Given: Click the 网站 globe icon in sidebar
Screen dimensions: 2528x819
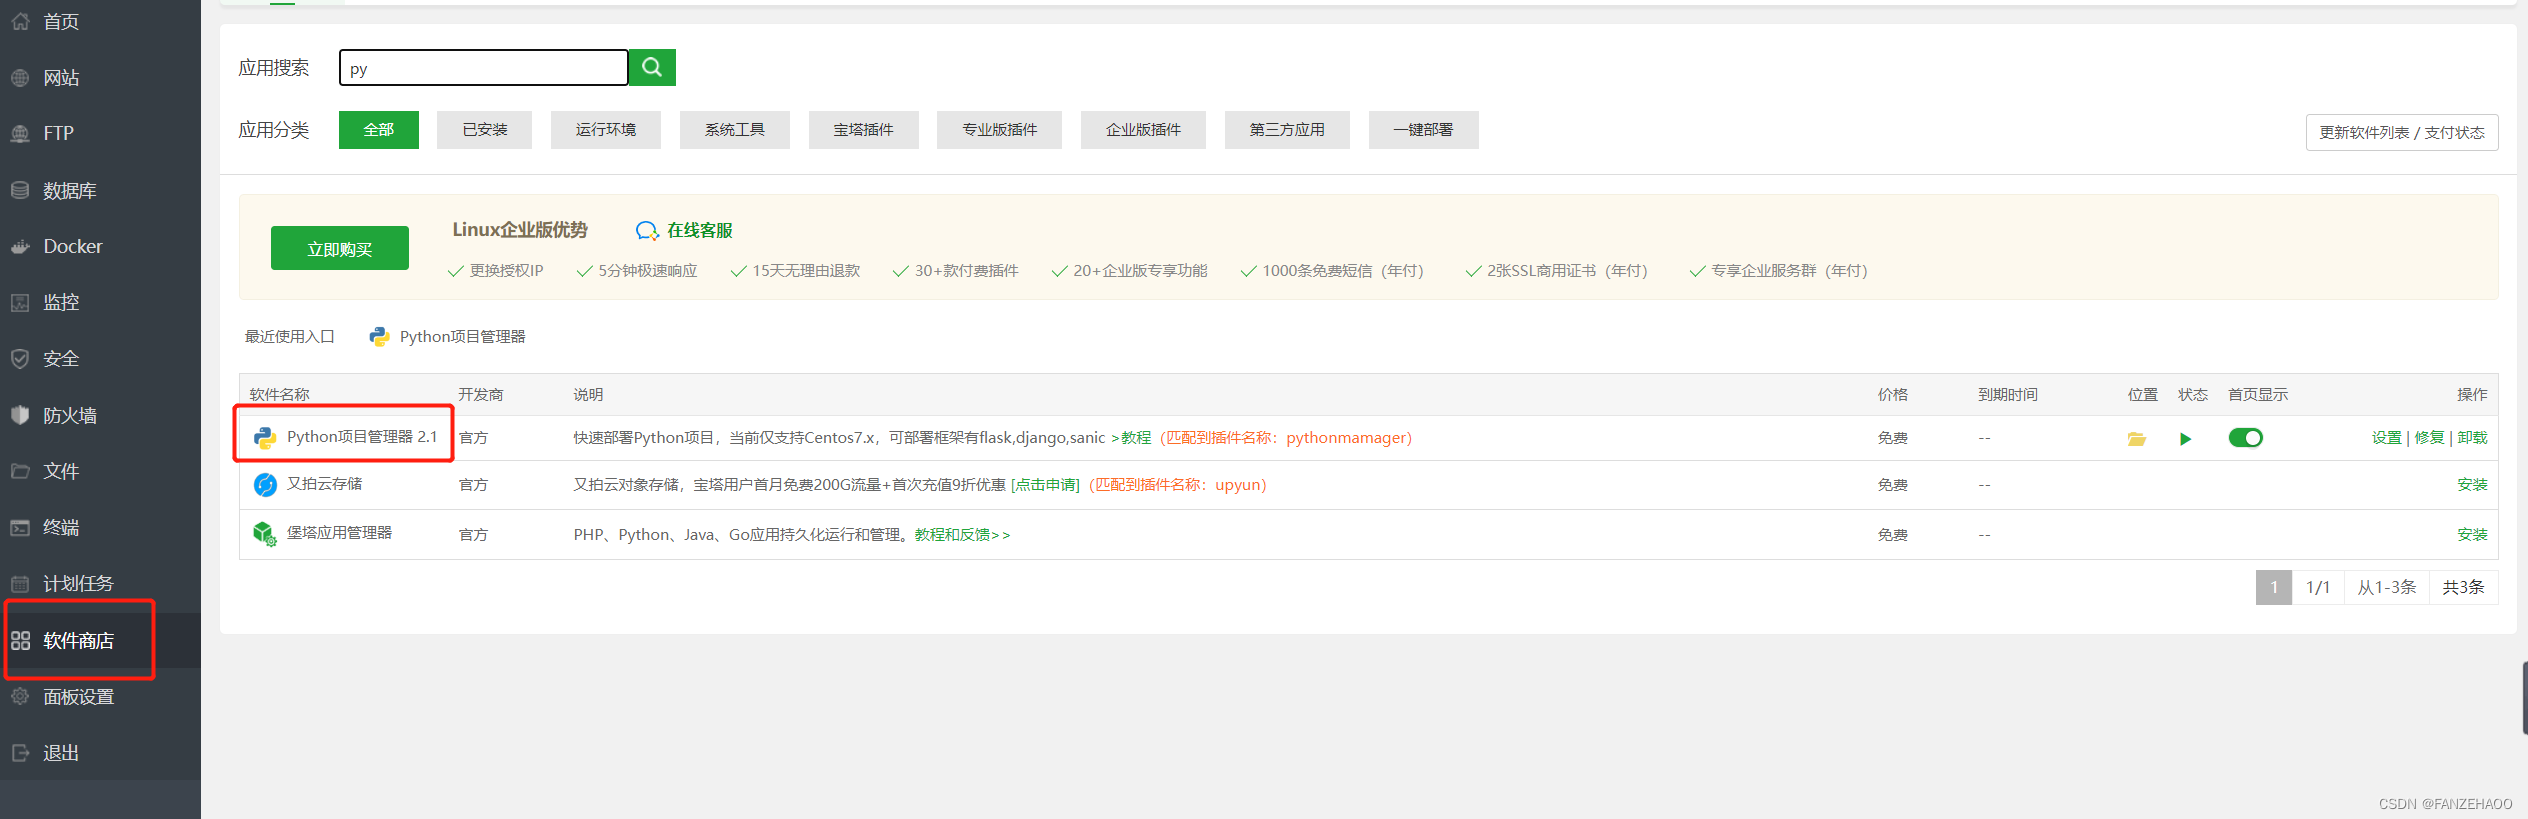Looking at the screenshot, I should click(20, 77).
